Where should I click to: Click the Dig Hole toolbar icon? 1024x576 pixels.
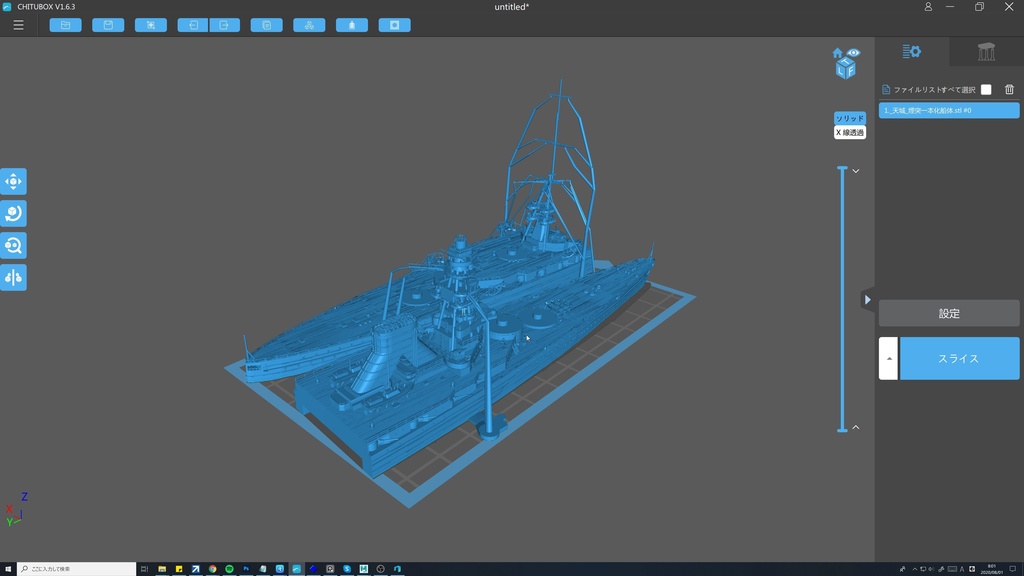pos(394,25)
